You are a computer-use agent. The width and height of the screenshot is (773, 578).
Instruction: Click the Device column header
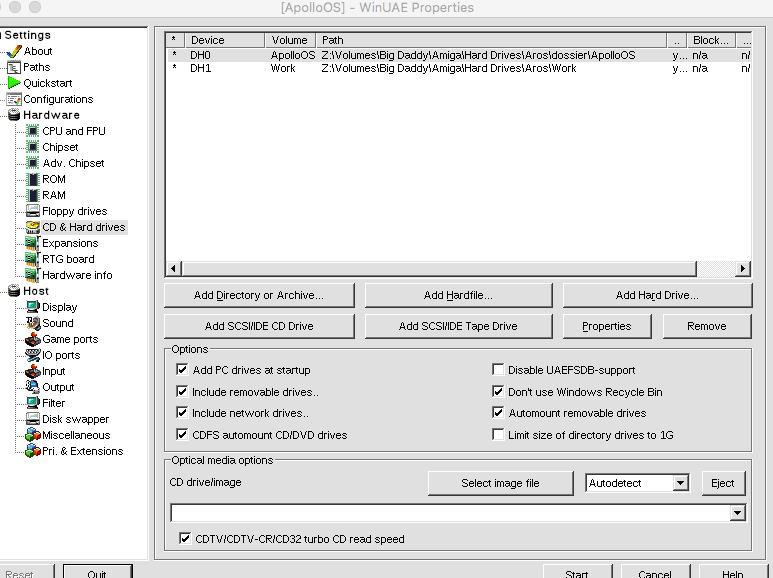point(225,40)
